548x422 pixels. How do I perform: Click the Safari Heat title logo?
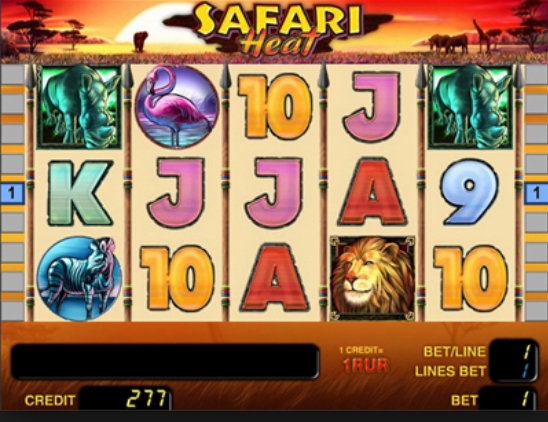point(278,28)
